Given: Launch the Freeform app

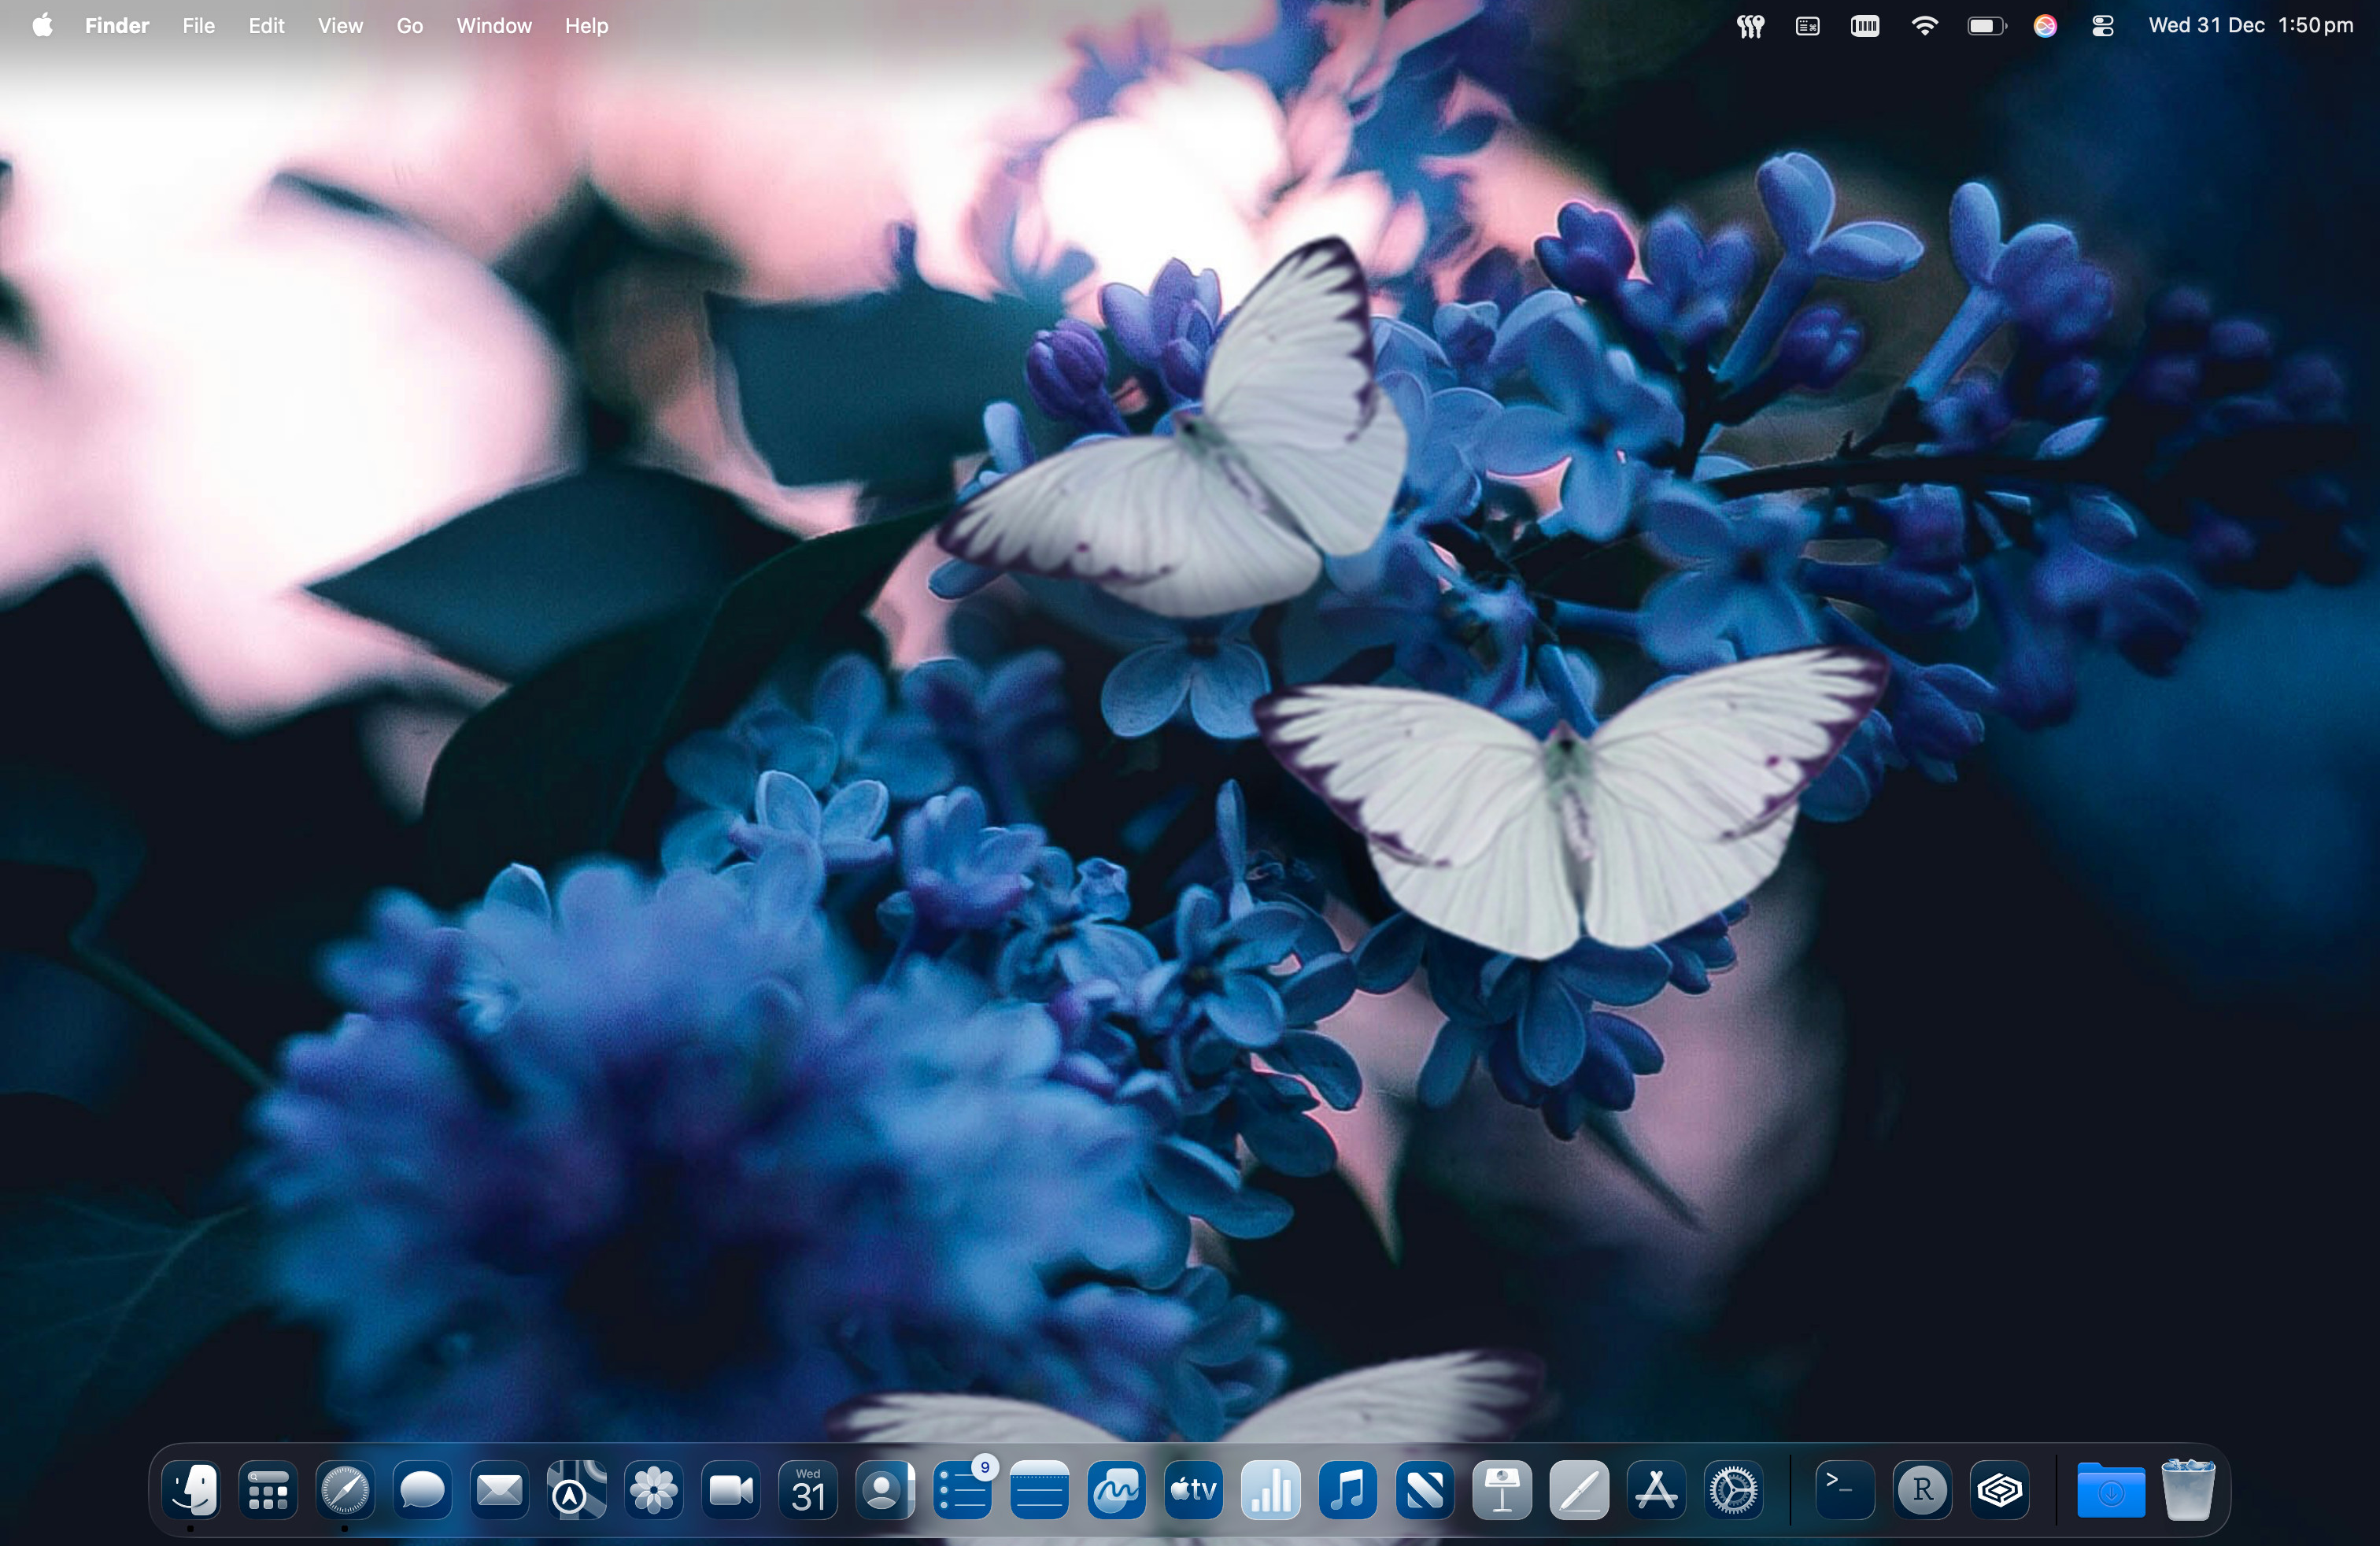Looking at the screenshot, I should click(1116, 1490).
